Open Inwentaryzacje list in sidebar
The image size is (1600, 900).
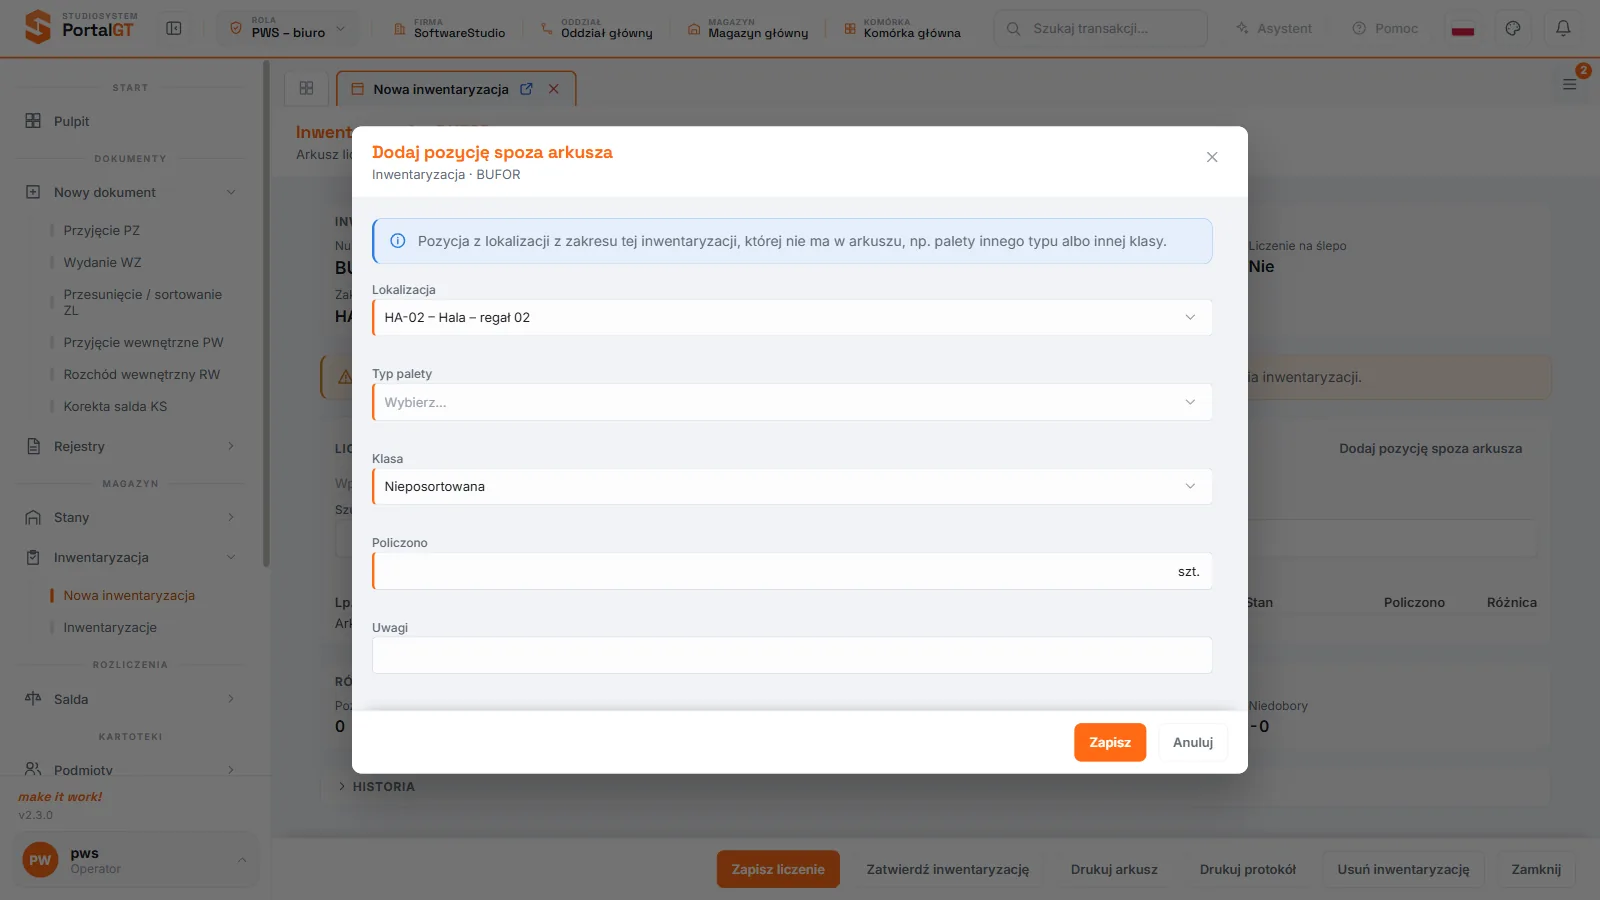(110, 627)
